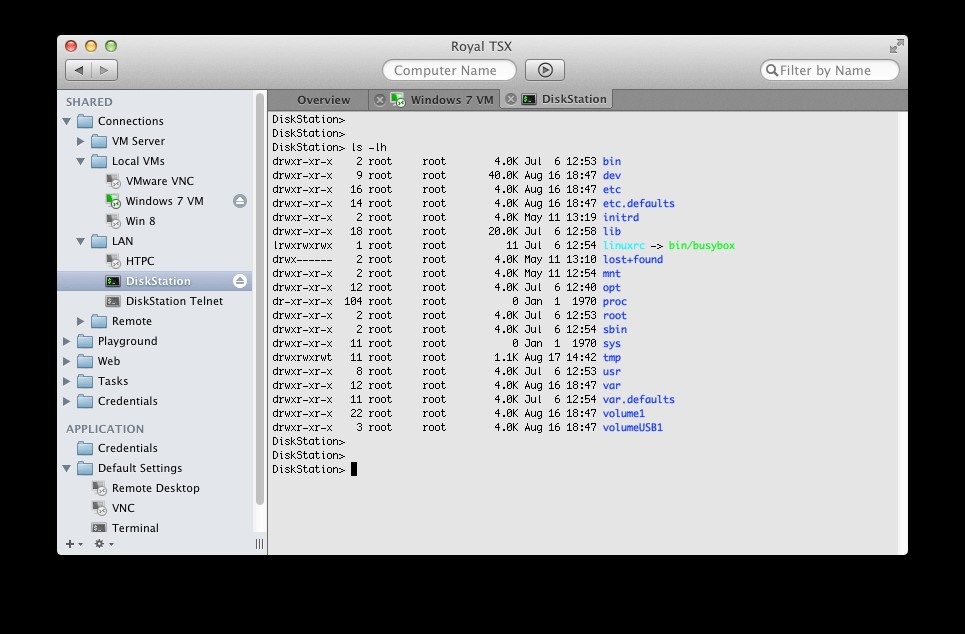965x634 pixels.
Task: Switch to the Overview tab
Action: [323, 100]
